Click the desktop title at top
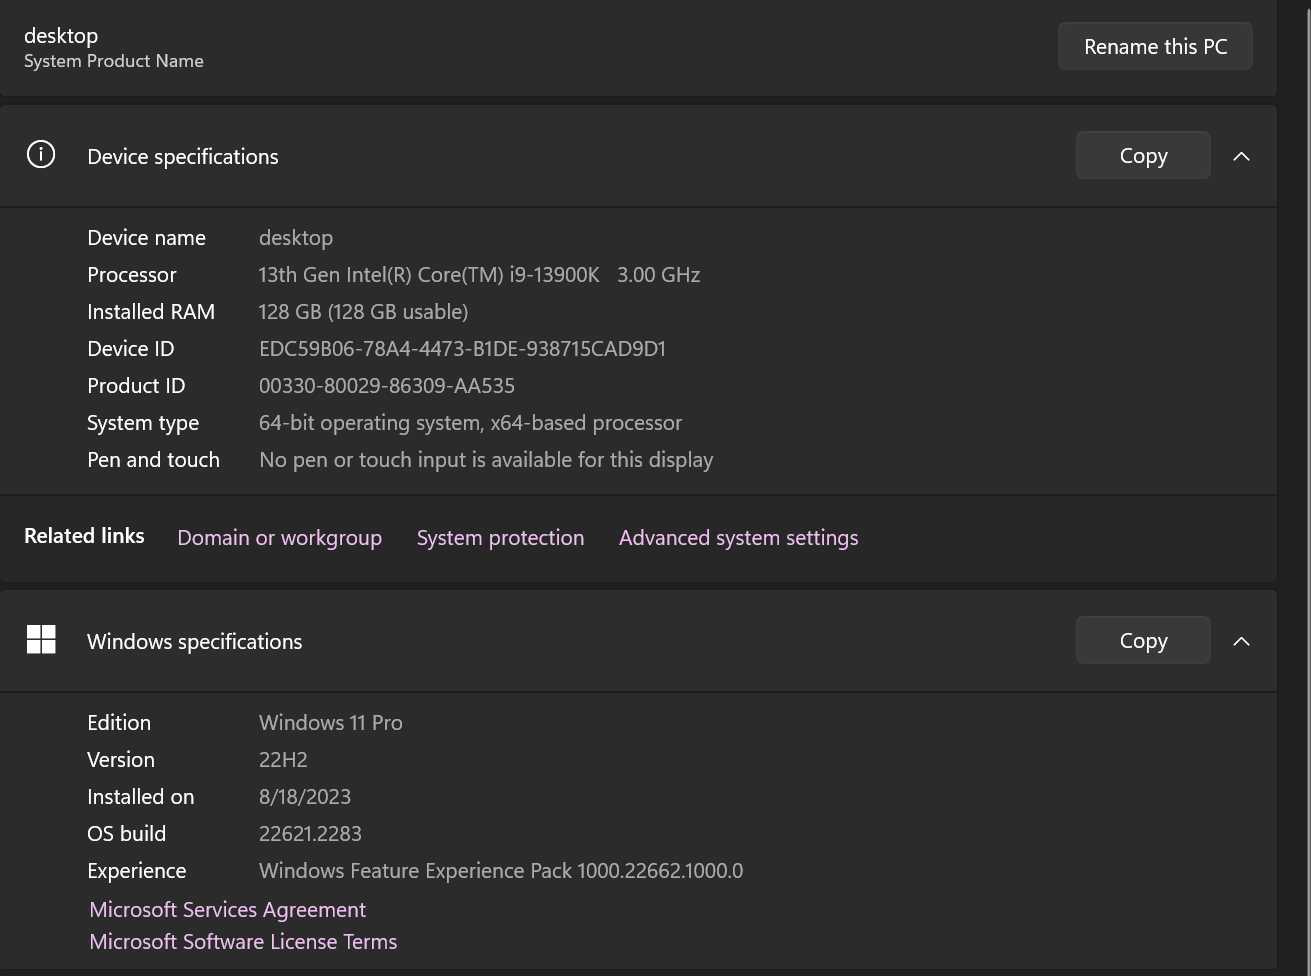The height and width of the screenshot is (976, 1311). 61,35
